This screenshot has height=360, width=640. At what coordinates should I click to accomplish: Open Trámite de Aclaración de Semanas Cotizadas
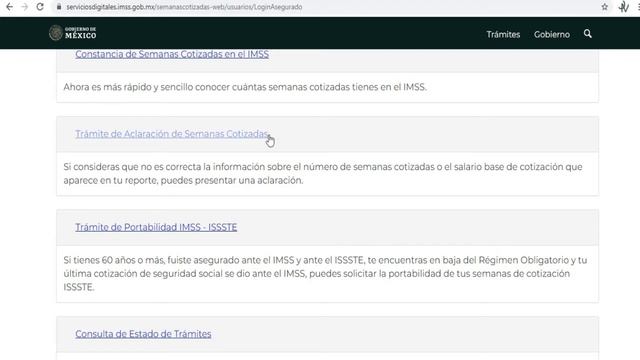[x=172, y=134]
